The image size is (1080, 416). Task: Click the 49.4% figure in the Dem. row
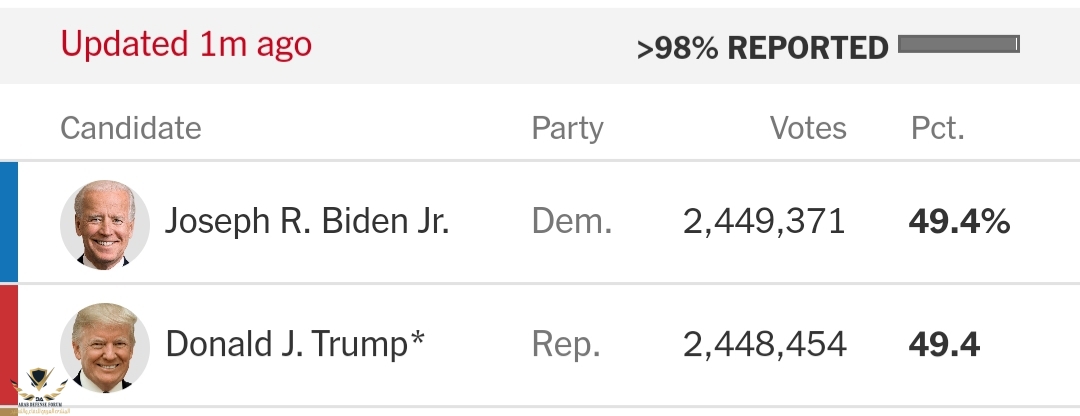coord(959,222)
